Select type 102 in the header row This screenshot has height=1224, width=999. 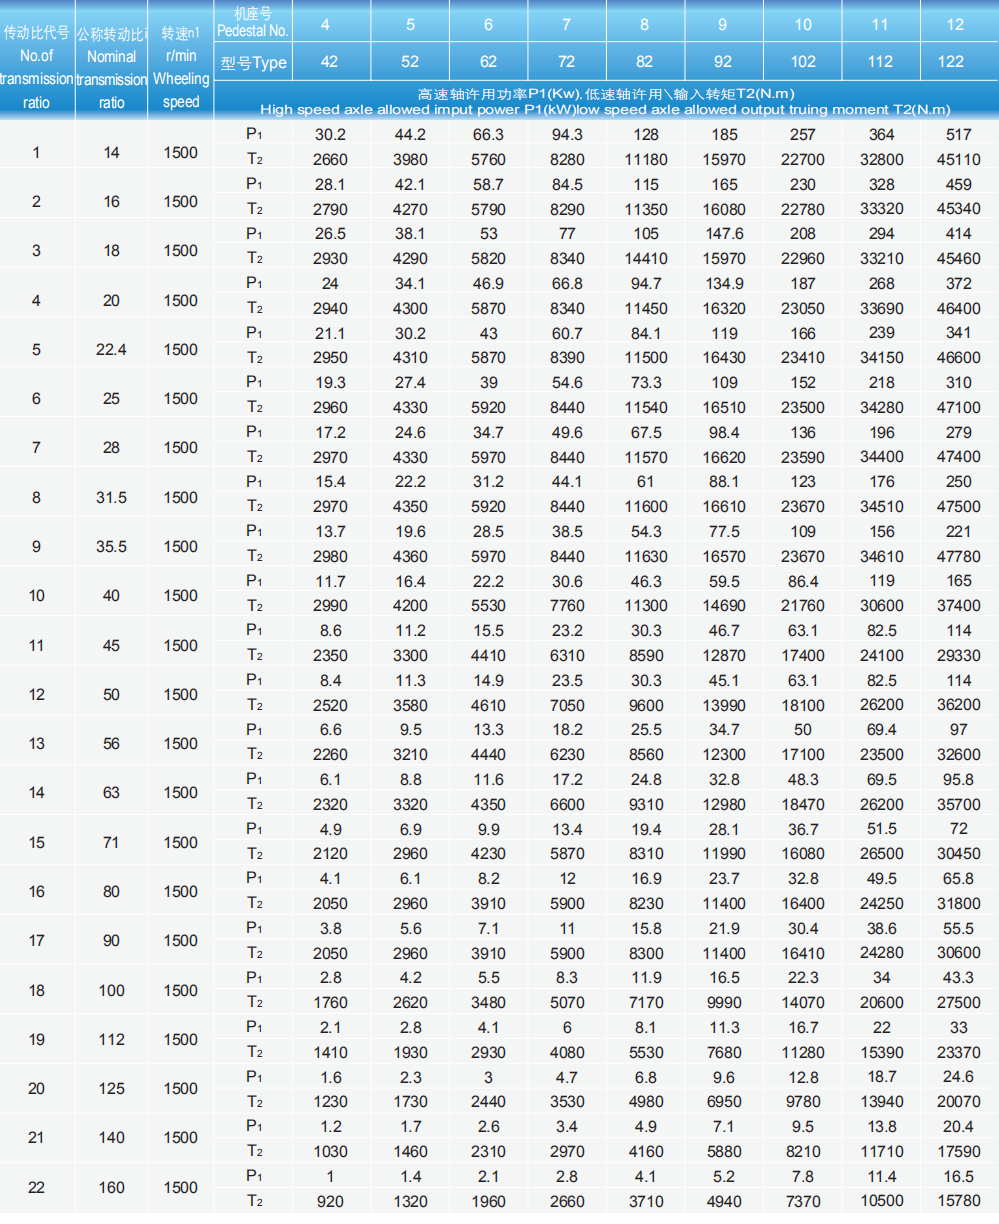[x=802, y=62]
